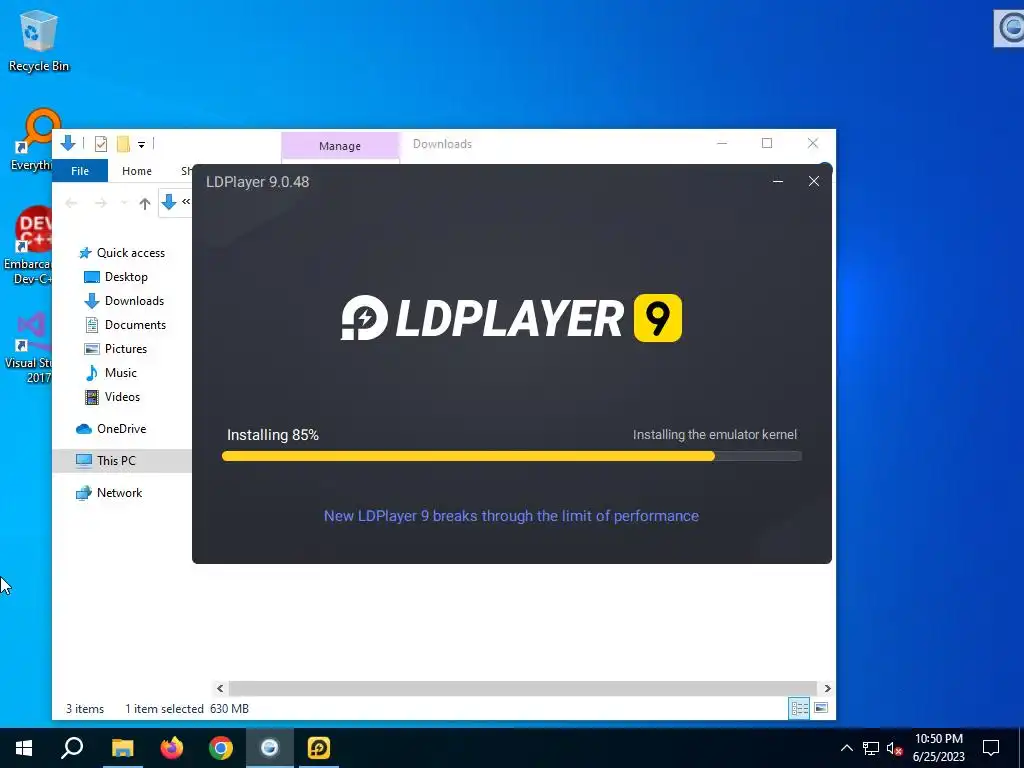The image size is (1024, 768).
Task: Open the clock showing 10:50 PM
Action: point(938,748)
